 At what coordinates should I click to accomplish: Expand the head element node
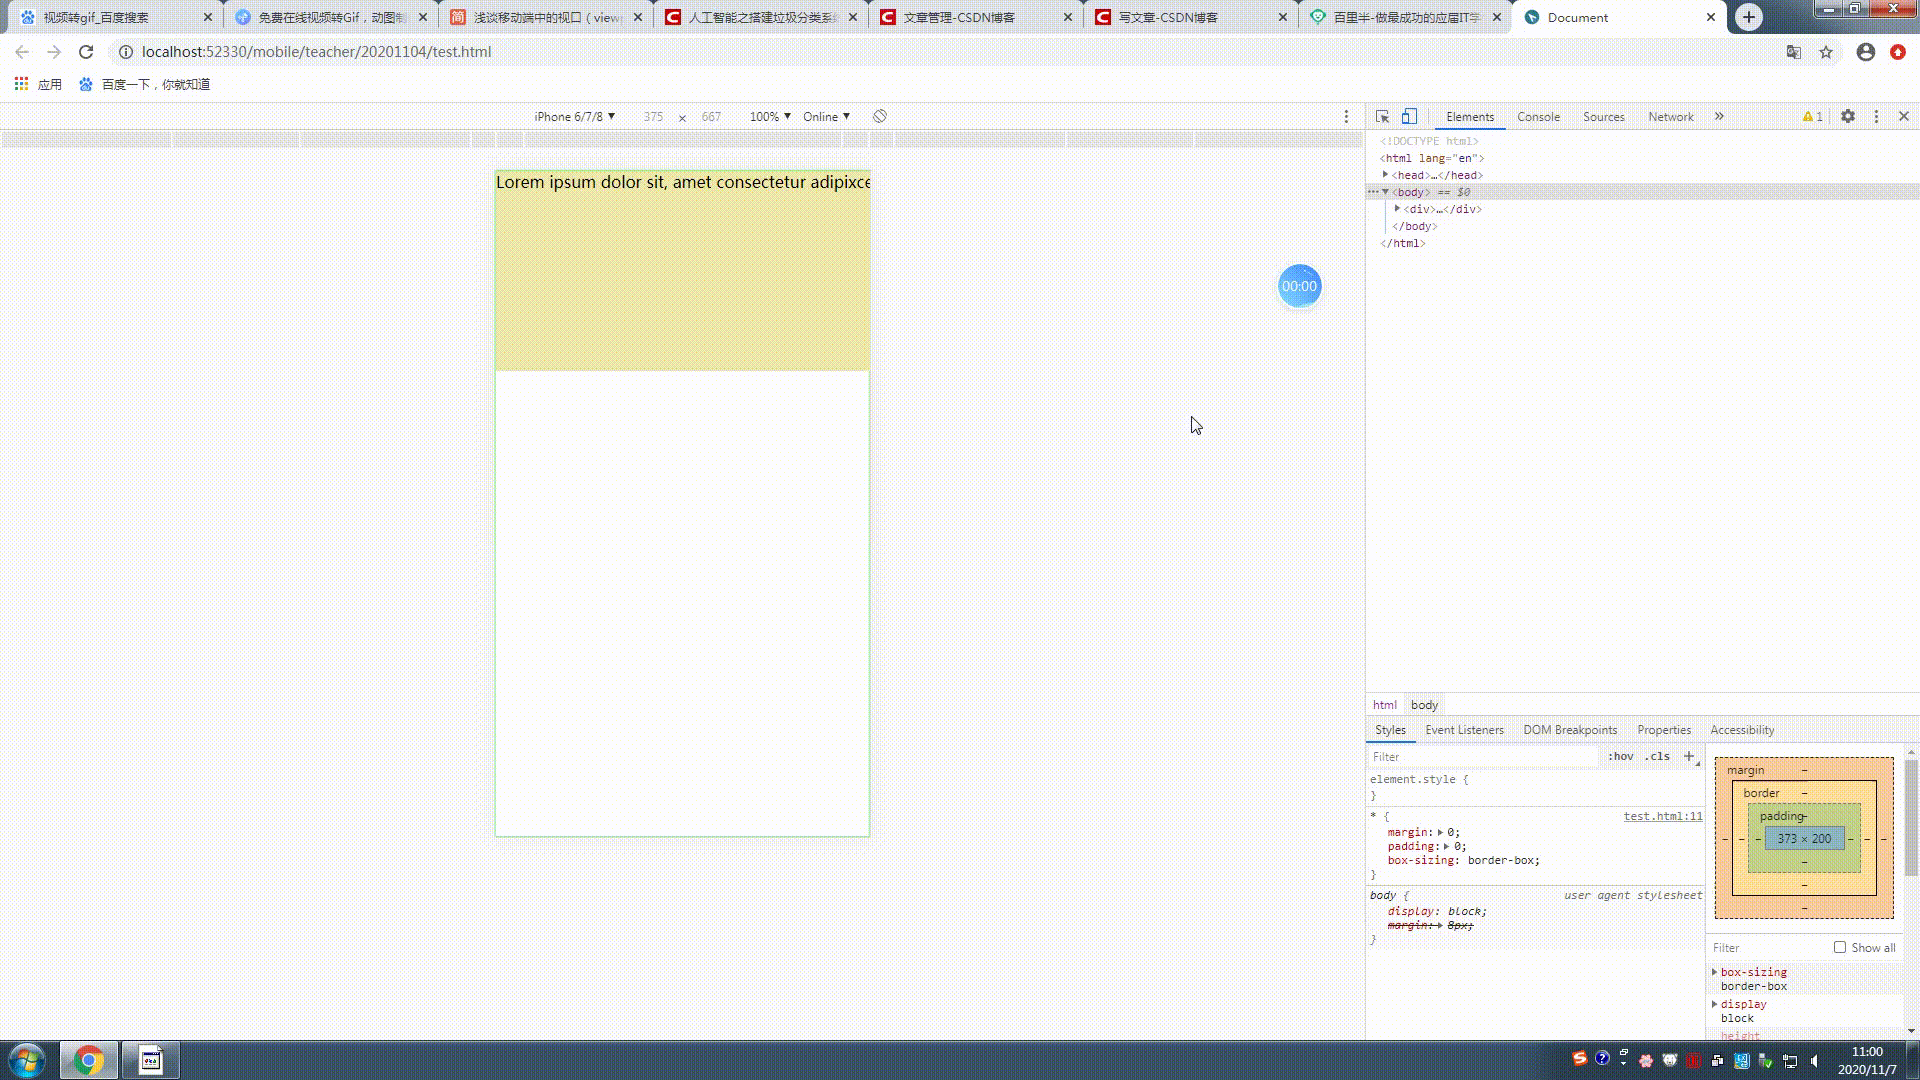(x=1386, y=175)
